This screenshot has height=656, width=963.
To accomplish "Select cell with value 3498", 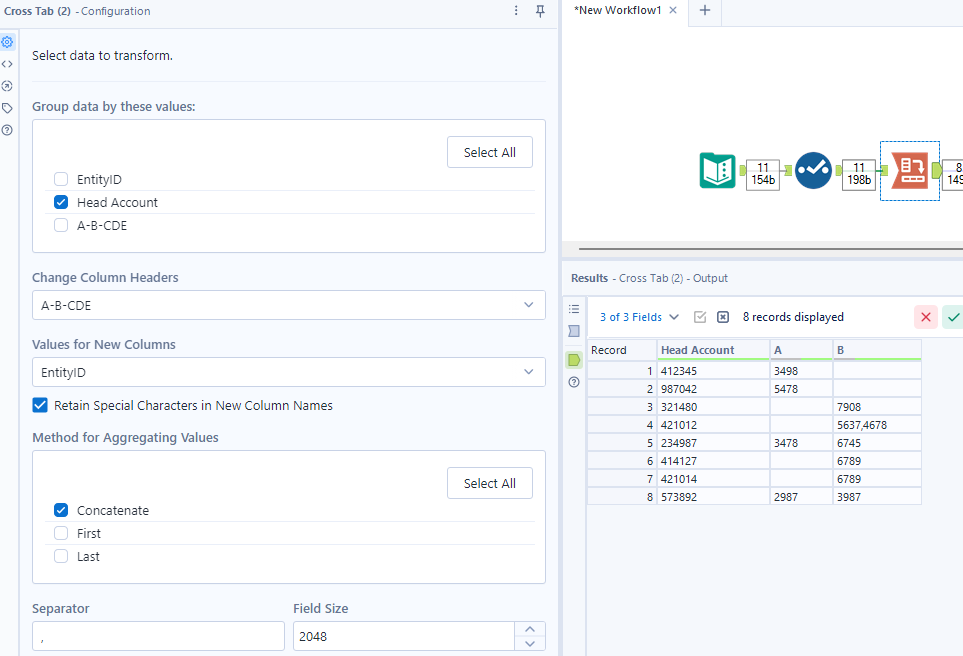I will [x=801, y=371].
